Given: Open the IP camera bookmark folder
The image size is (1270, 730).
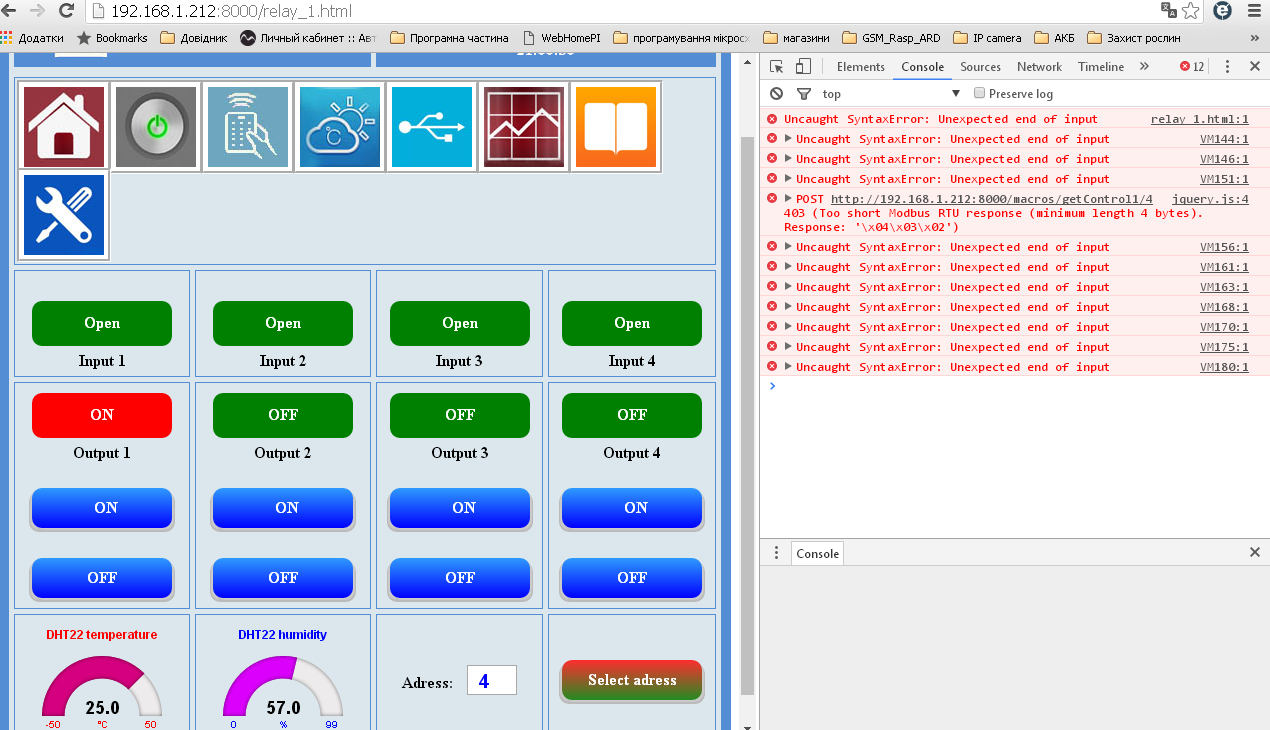Looking at the screenshot, I should click(x=987, y=38).
